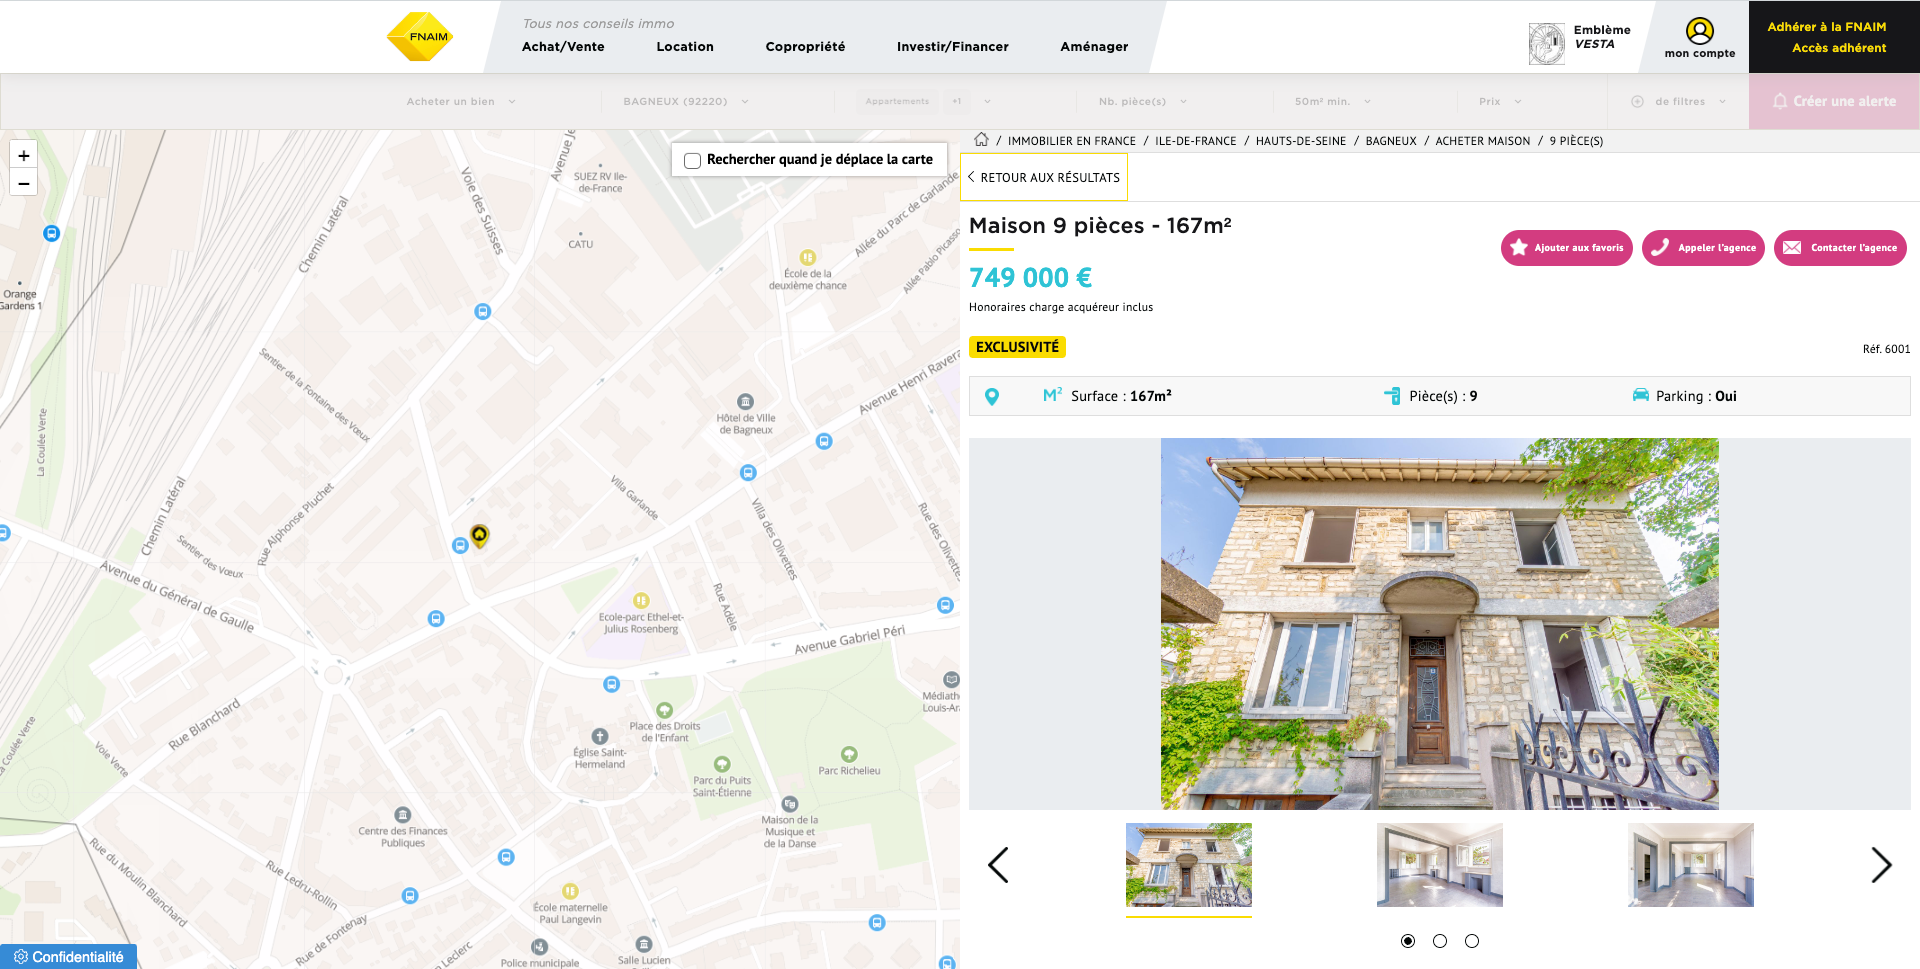Click the location pin icon in details bar

pos(992,396)
